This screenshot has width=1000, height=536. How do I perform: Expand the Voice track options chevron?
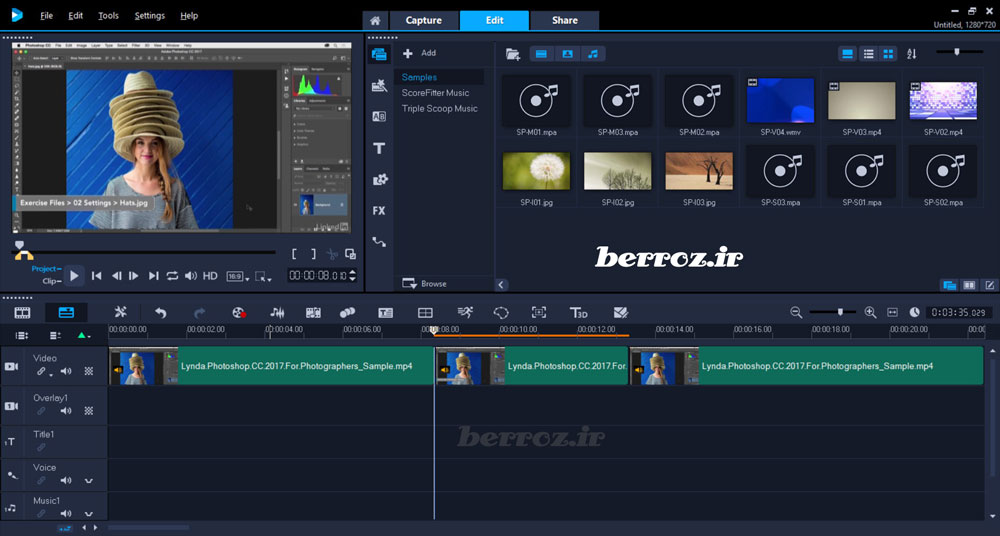(89, 481)
